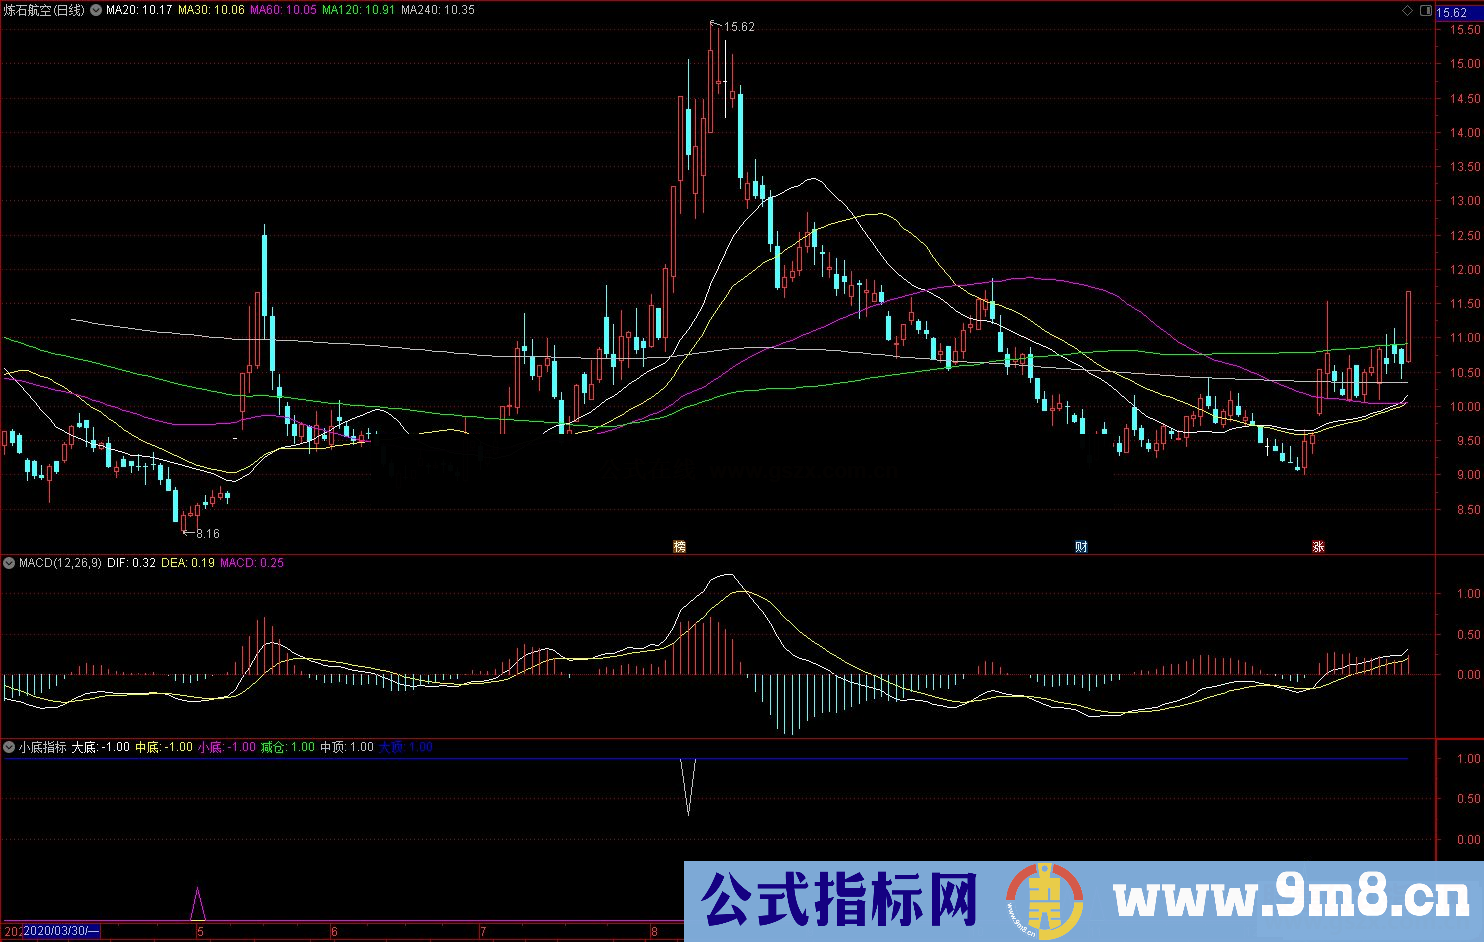Click the 中底: -1.00 value
The height and width of the screenshot is (942, 1484).
[164, 747]
